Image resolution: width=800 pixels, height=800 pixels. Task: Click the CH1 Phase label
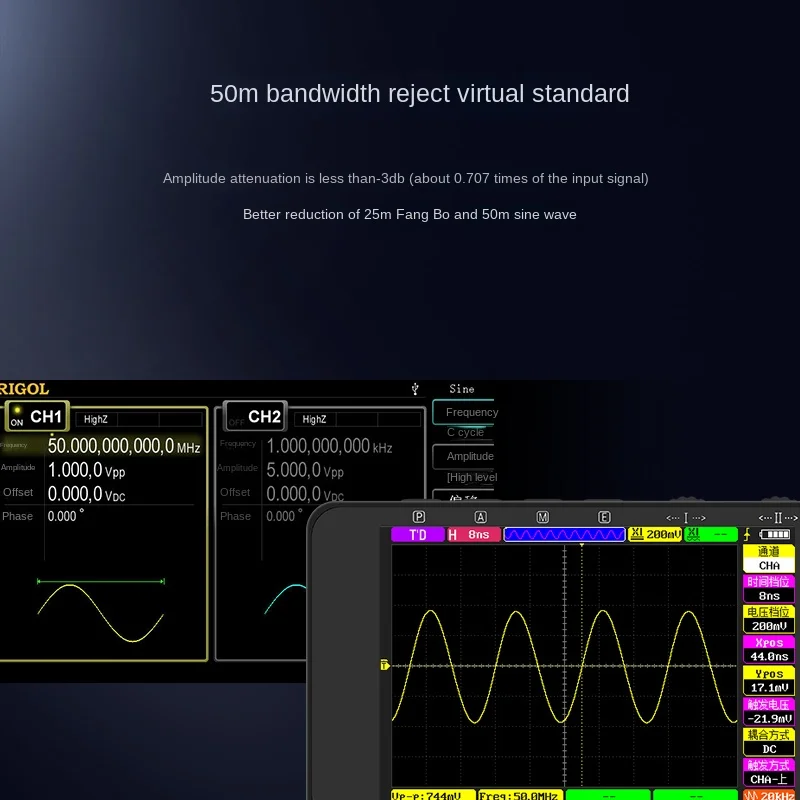(17, 516)
